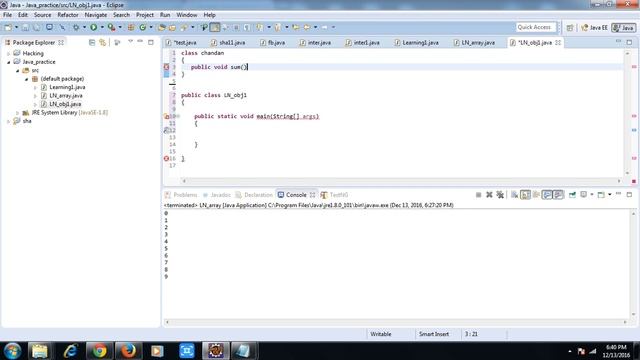The image size is (640, 360).
Task: Switch to the LN_array.java editor tab
Action: click(x=474, y=42)
